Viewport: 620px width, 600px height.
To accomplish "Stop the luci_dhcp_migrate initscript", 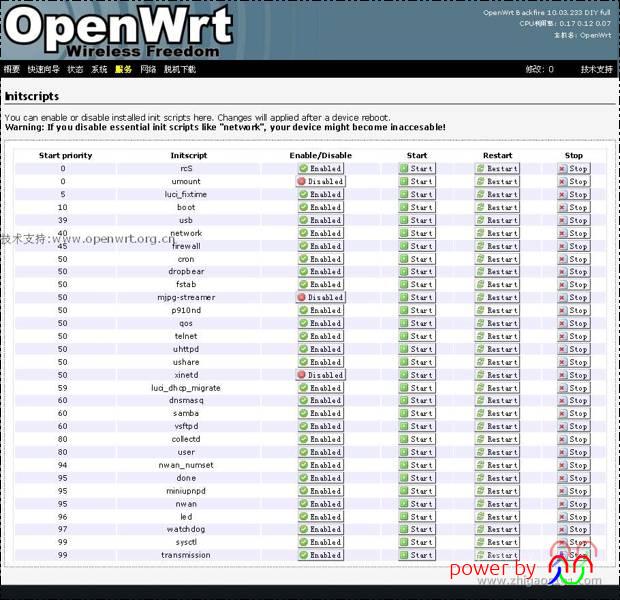I will click(x=574, y=388).
